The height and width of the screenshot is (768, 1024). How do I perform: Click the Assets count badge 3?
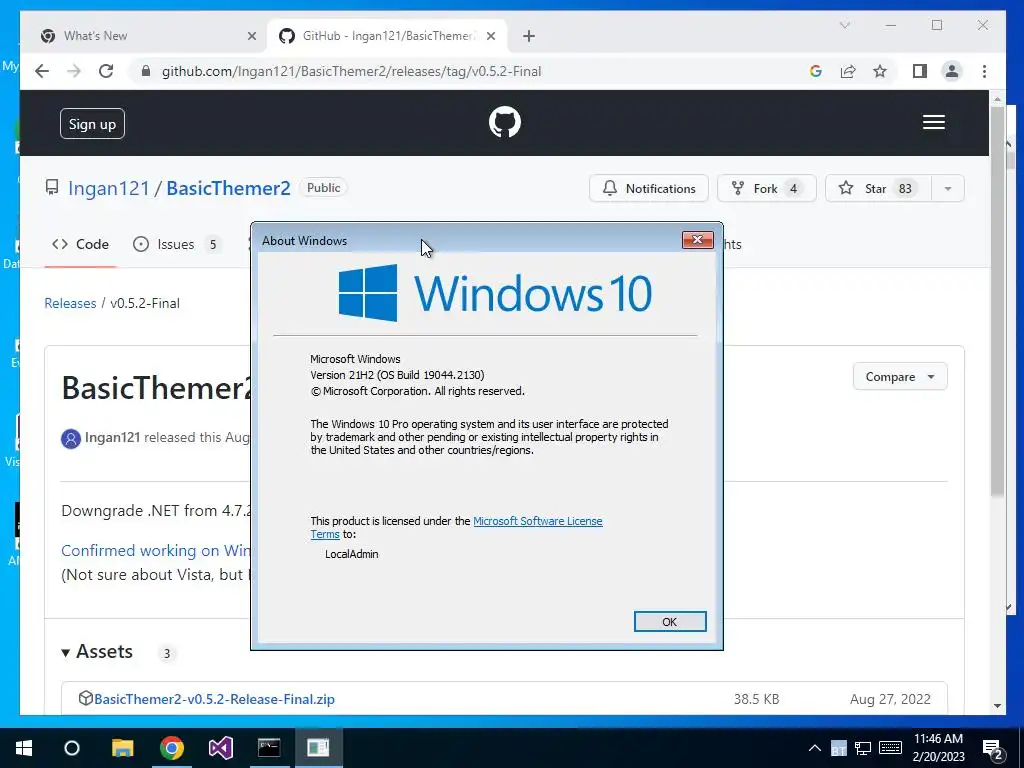click(167, 653)
